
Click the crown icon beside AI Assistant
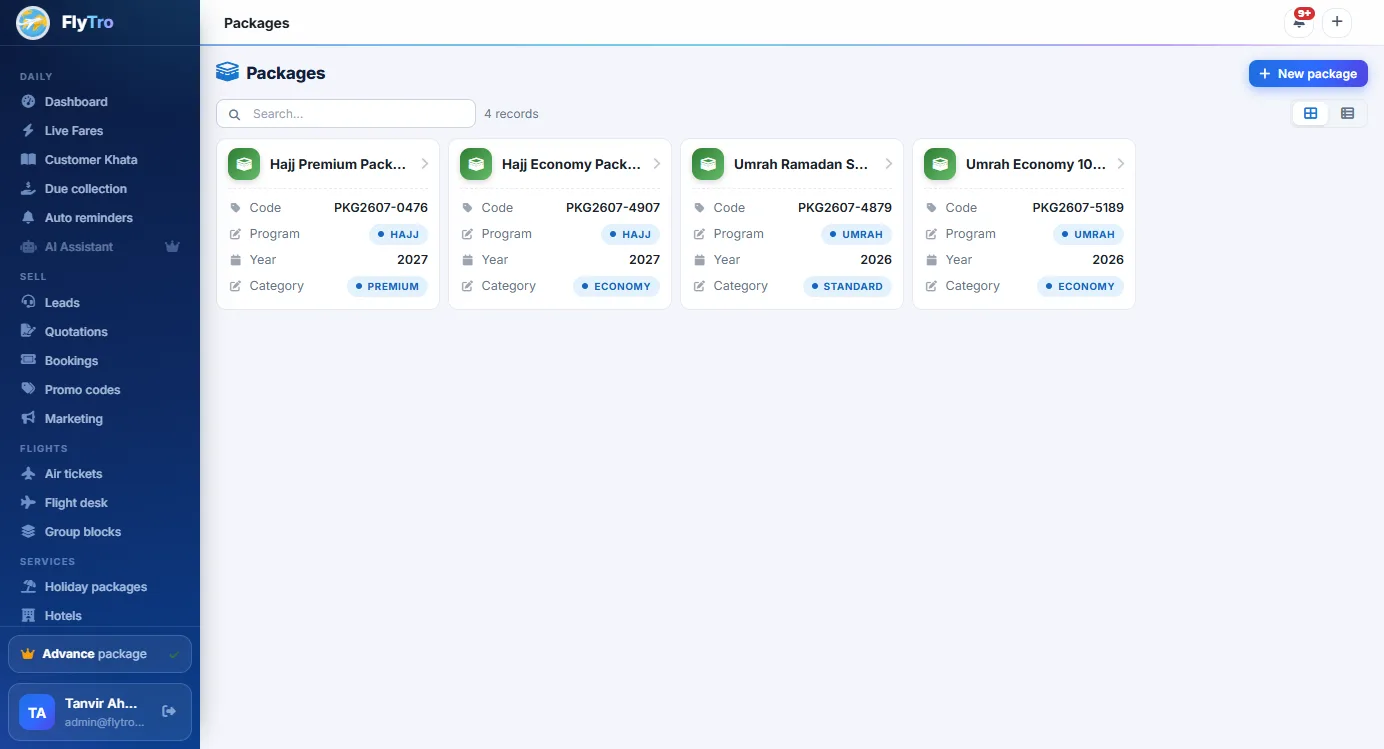tap(173, 246)
